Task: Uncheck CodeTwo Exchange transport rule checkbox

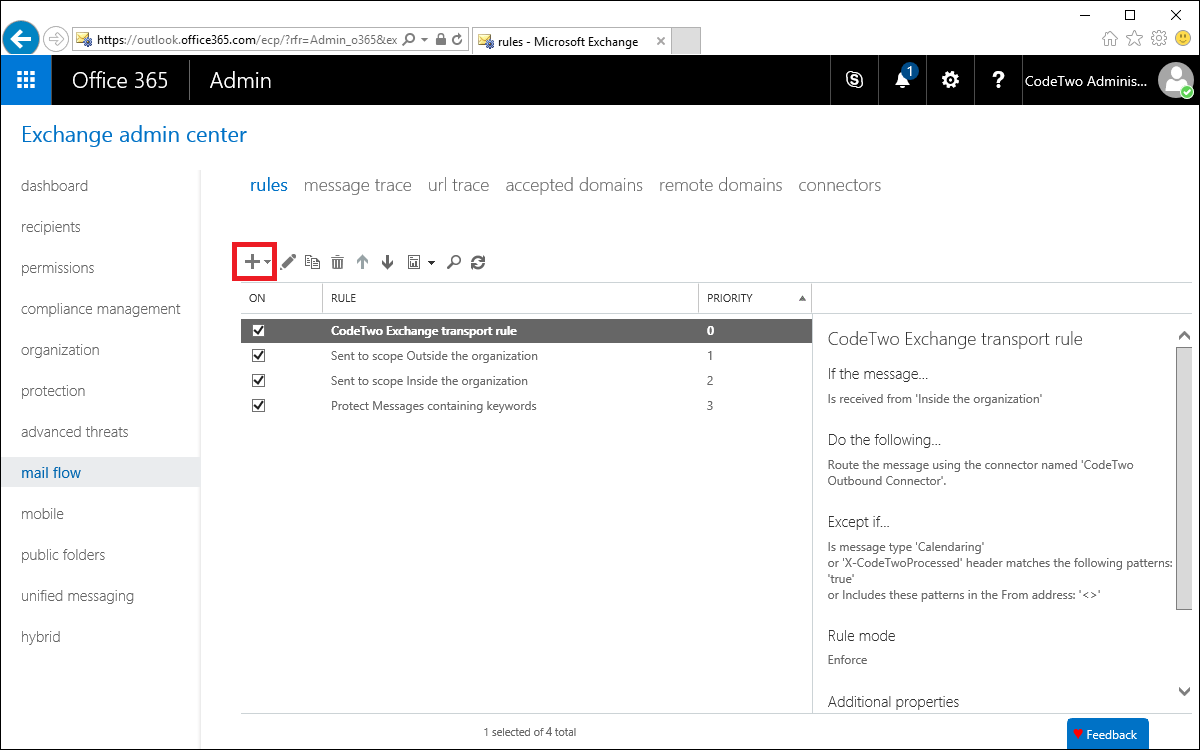Action: coord(259,330)
